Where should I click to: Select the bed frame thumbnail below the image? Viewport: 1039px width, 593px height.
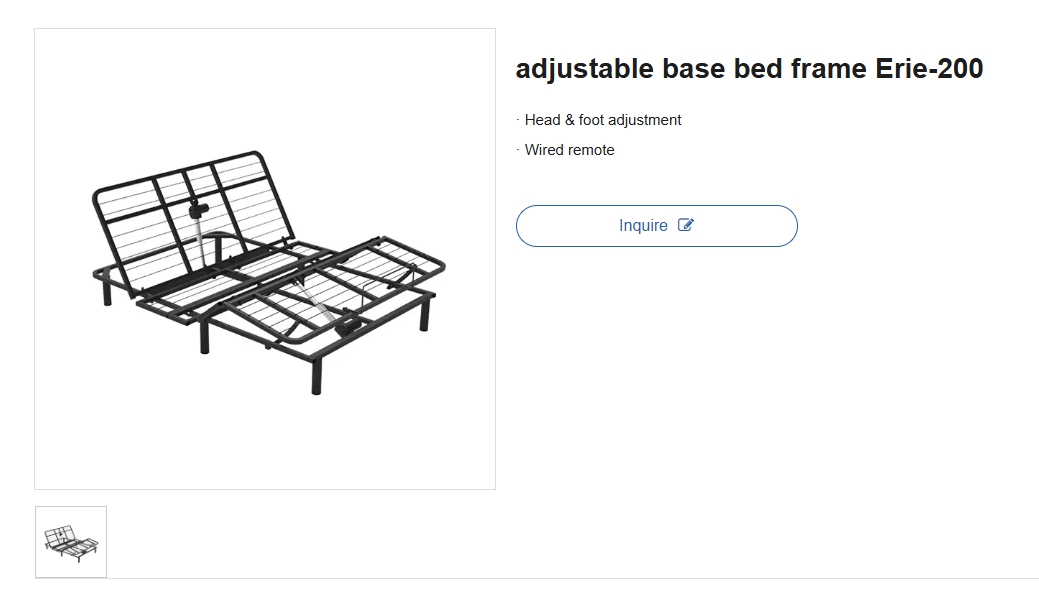coord(71,542)
